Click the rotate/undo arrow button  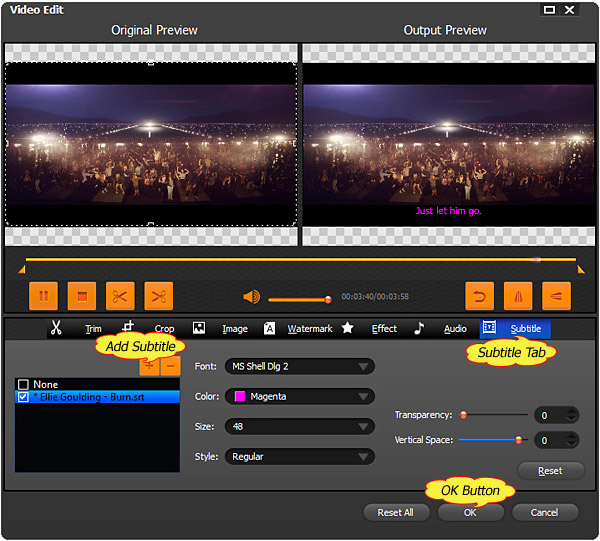coord(479,296)
